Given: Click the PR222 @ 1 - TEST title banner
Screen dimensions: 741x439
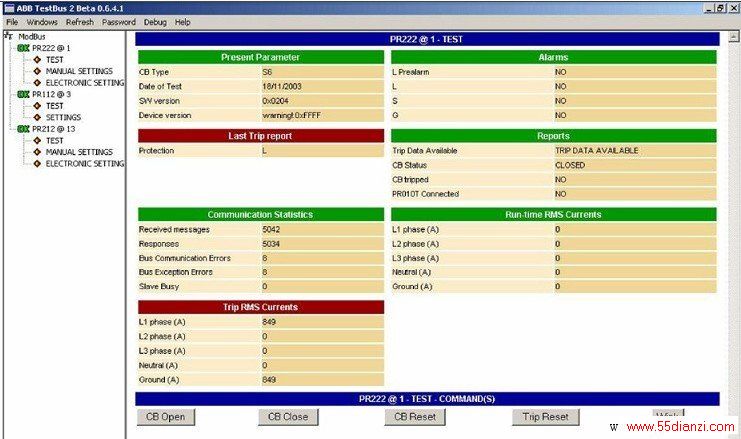Looking at the screenshot, I should [427, 39].
